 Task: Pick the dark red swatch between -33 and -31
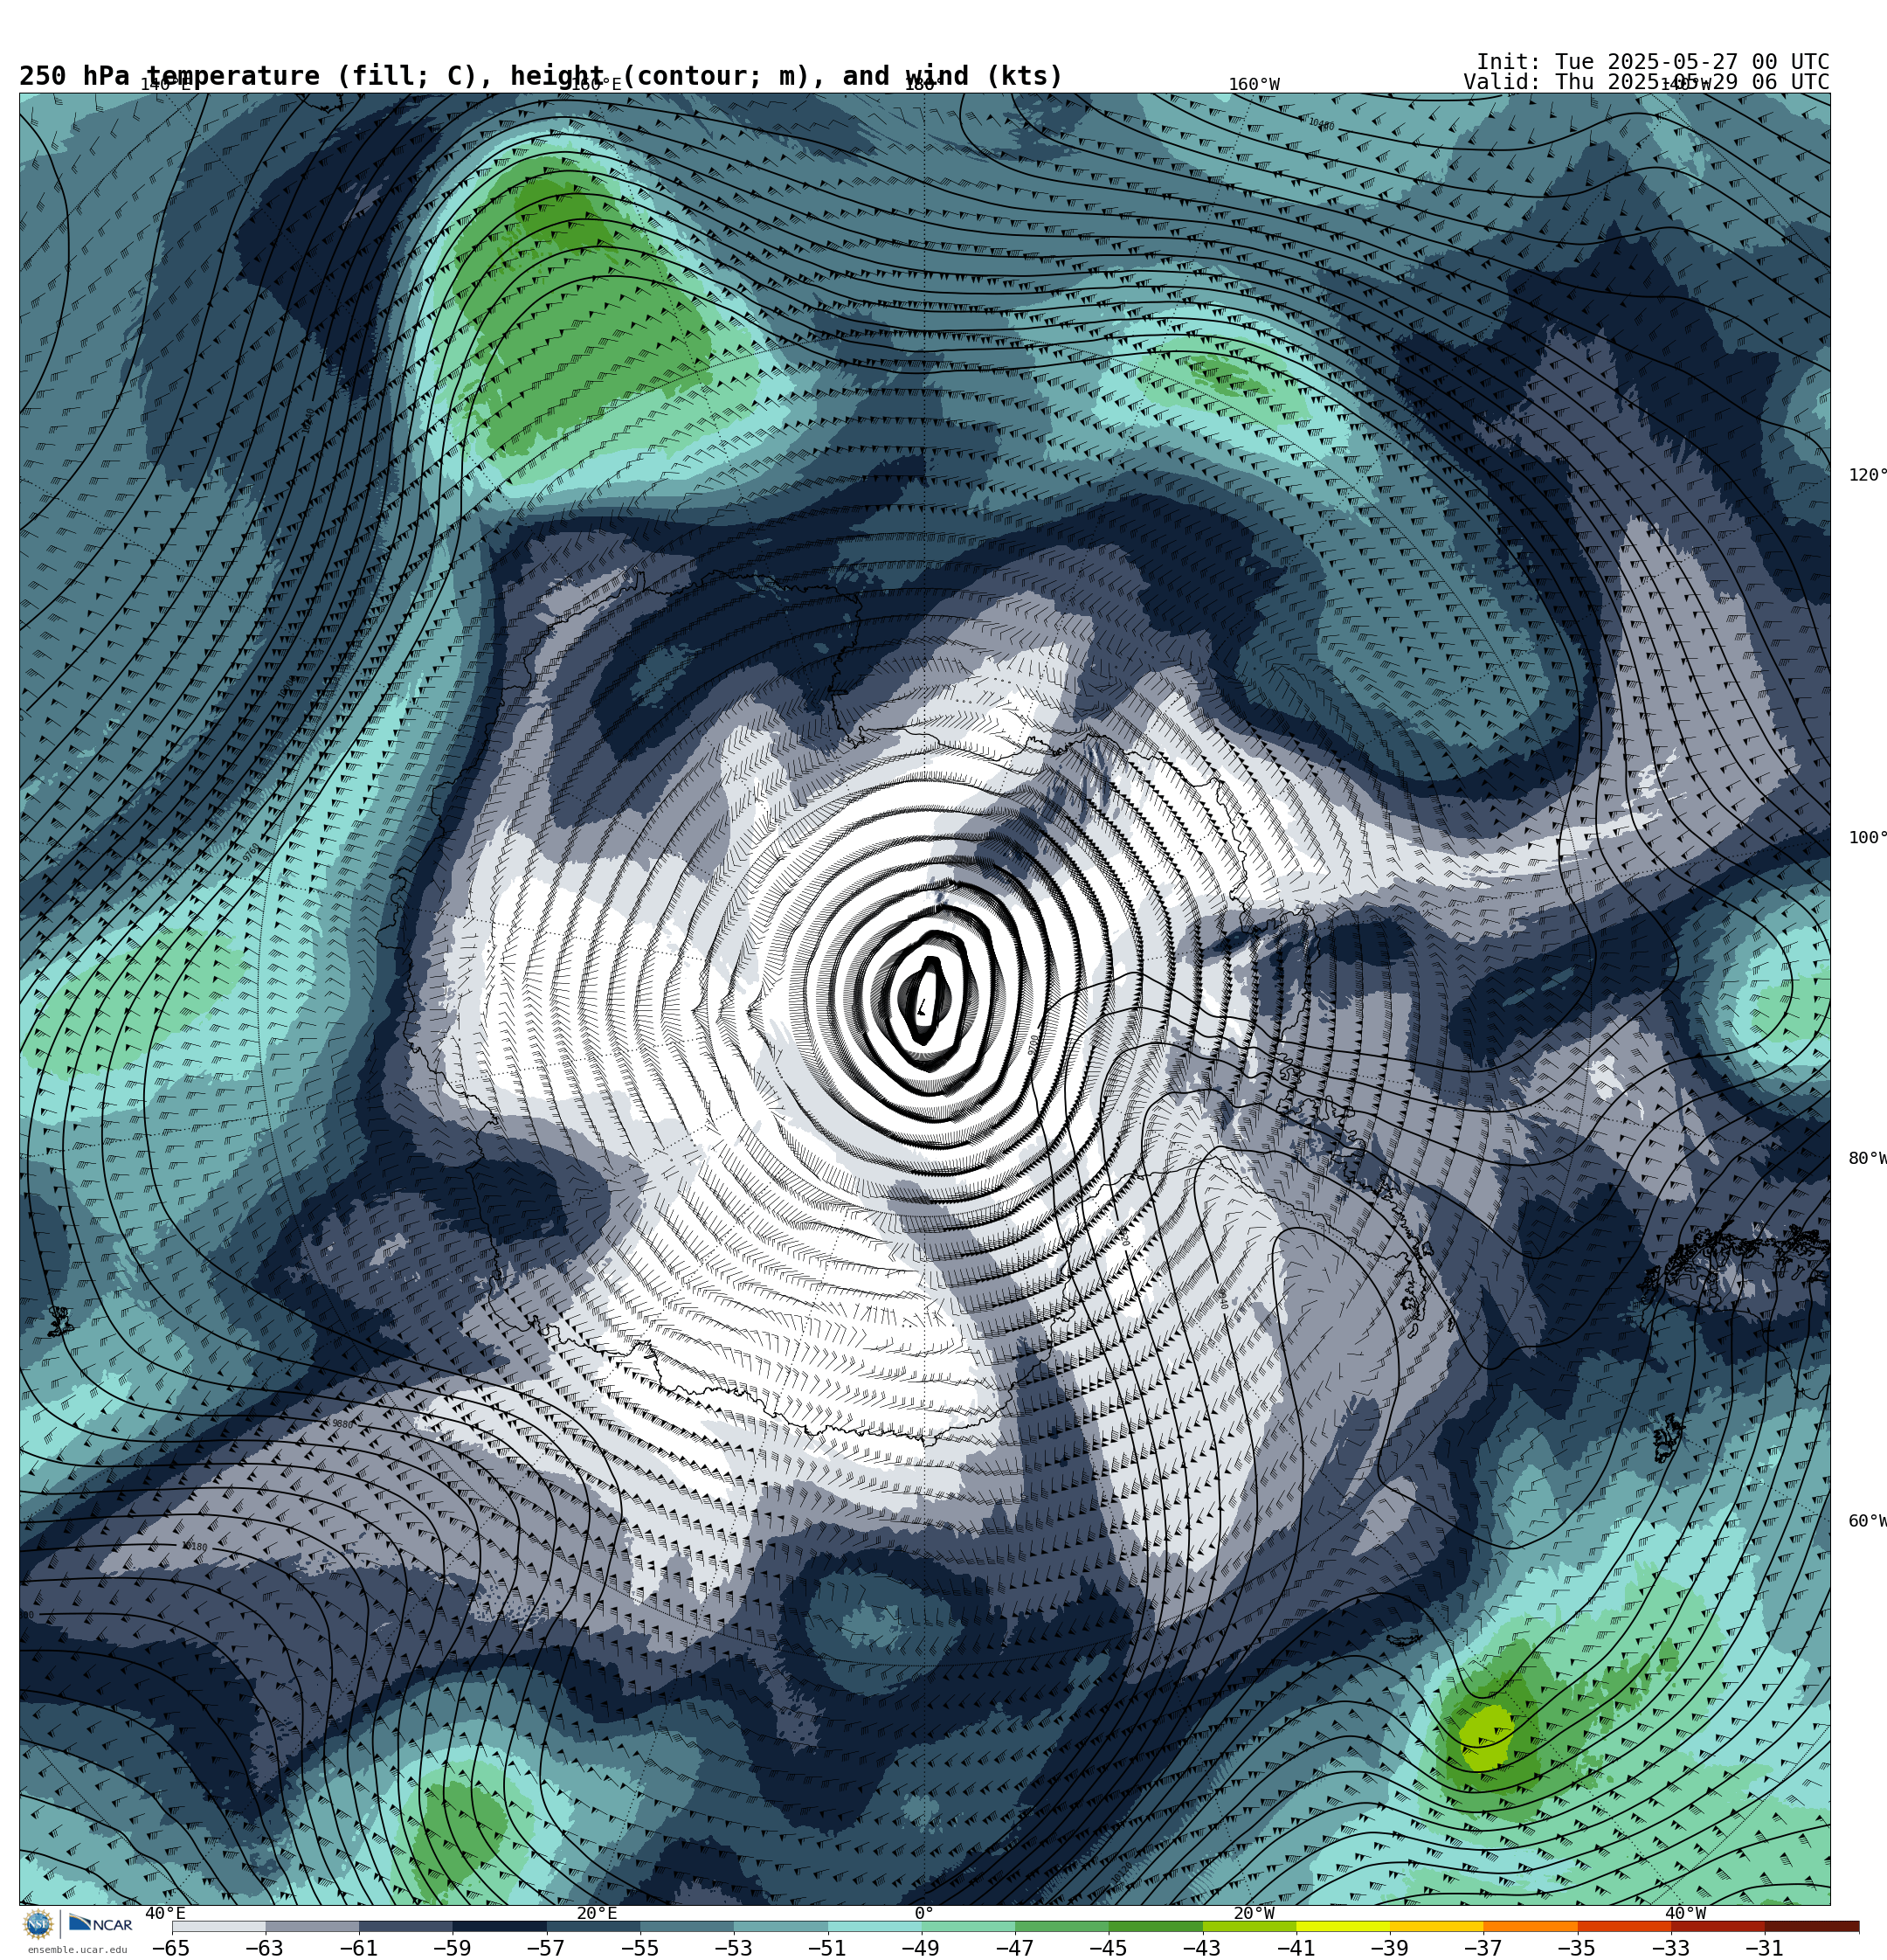(1719, 1926)
